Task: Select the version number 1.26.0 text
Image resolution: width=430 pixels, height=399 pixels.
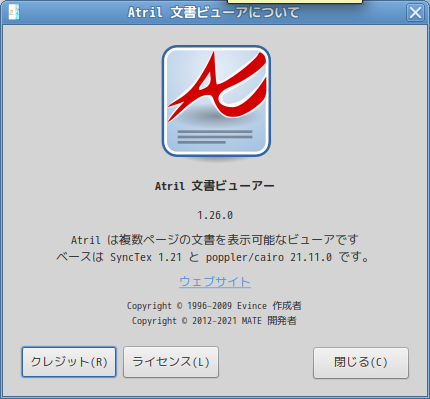Action: coord(215,215)
